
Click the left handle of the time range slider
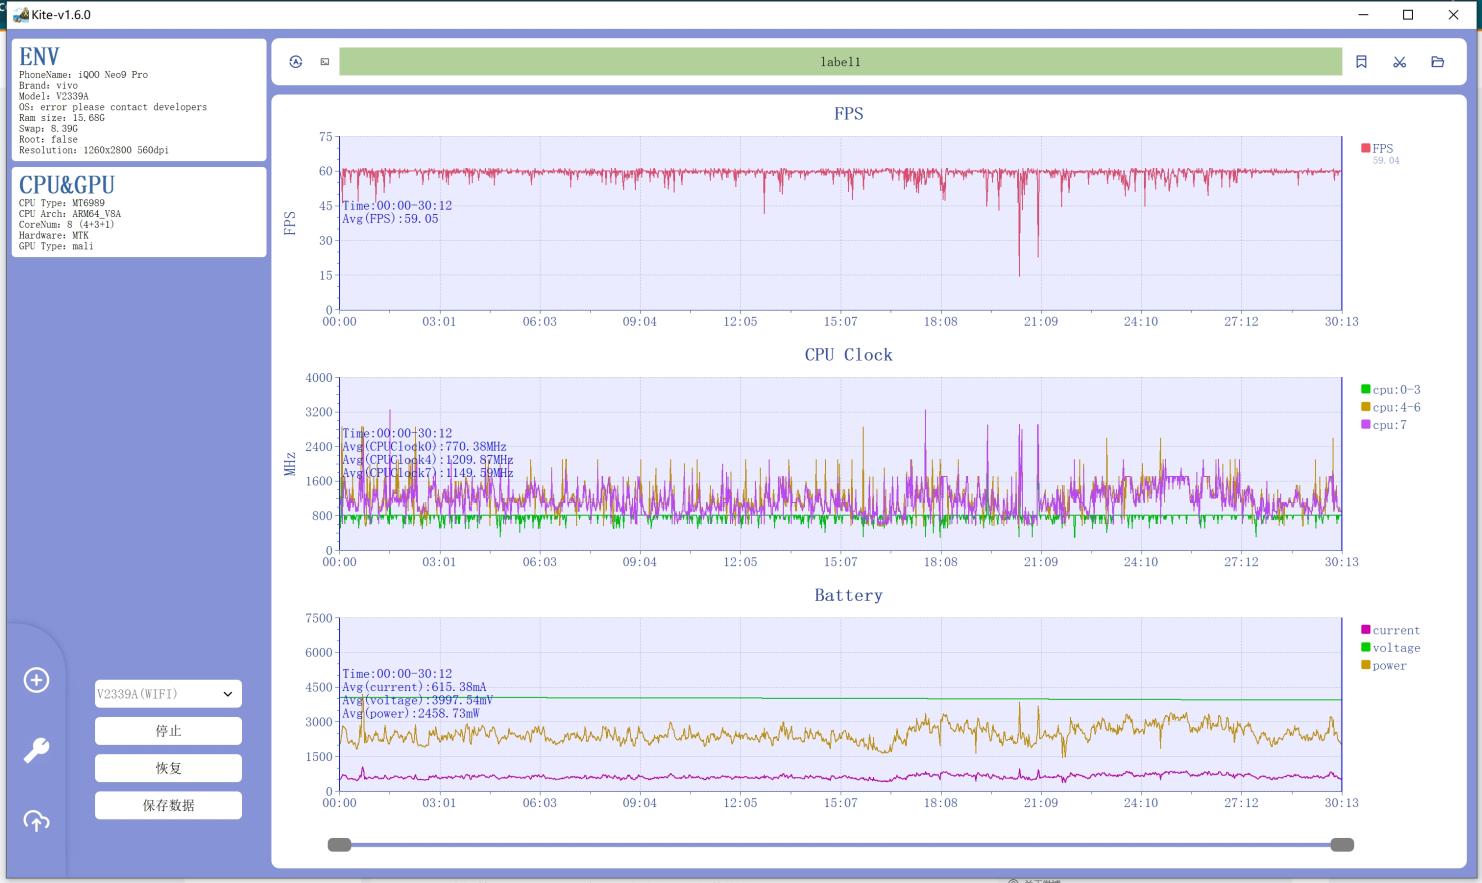[340, 845]
